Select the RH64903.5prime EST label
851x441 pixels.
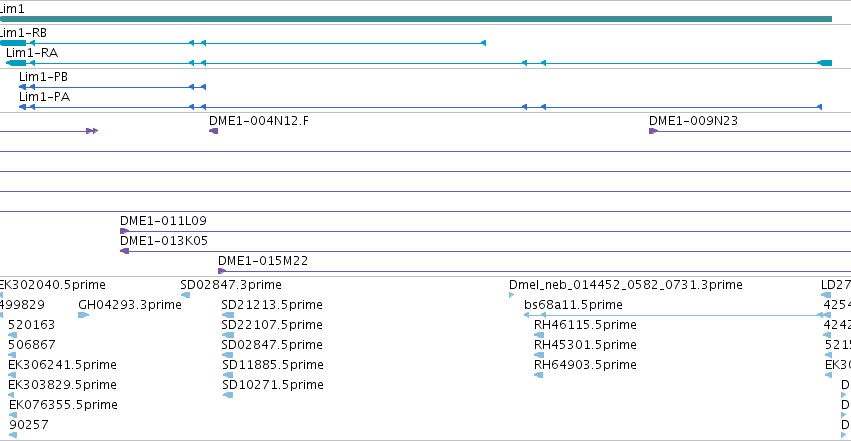coord(585,365)
